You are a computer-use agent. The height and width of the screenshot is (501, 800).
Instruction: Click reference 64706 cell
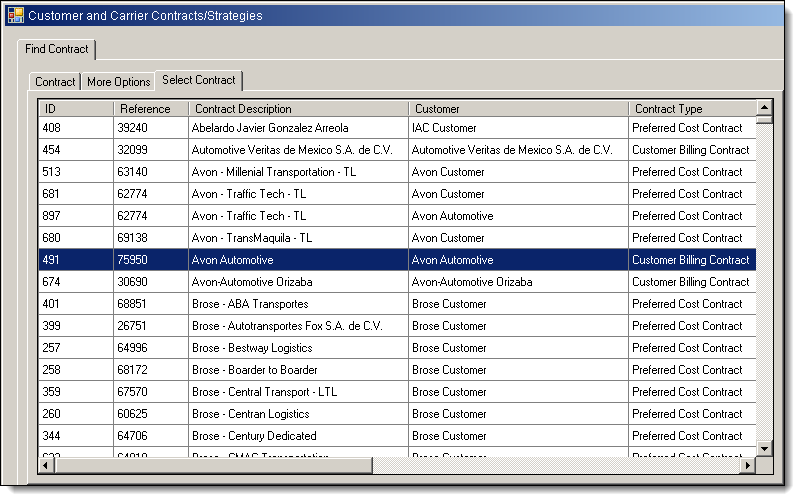click(x=151, y=435)
